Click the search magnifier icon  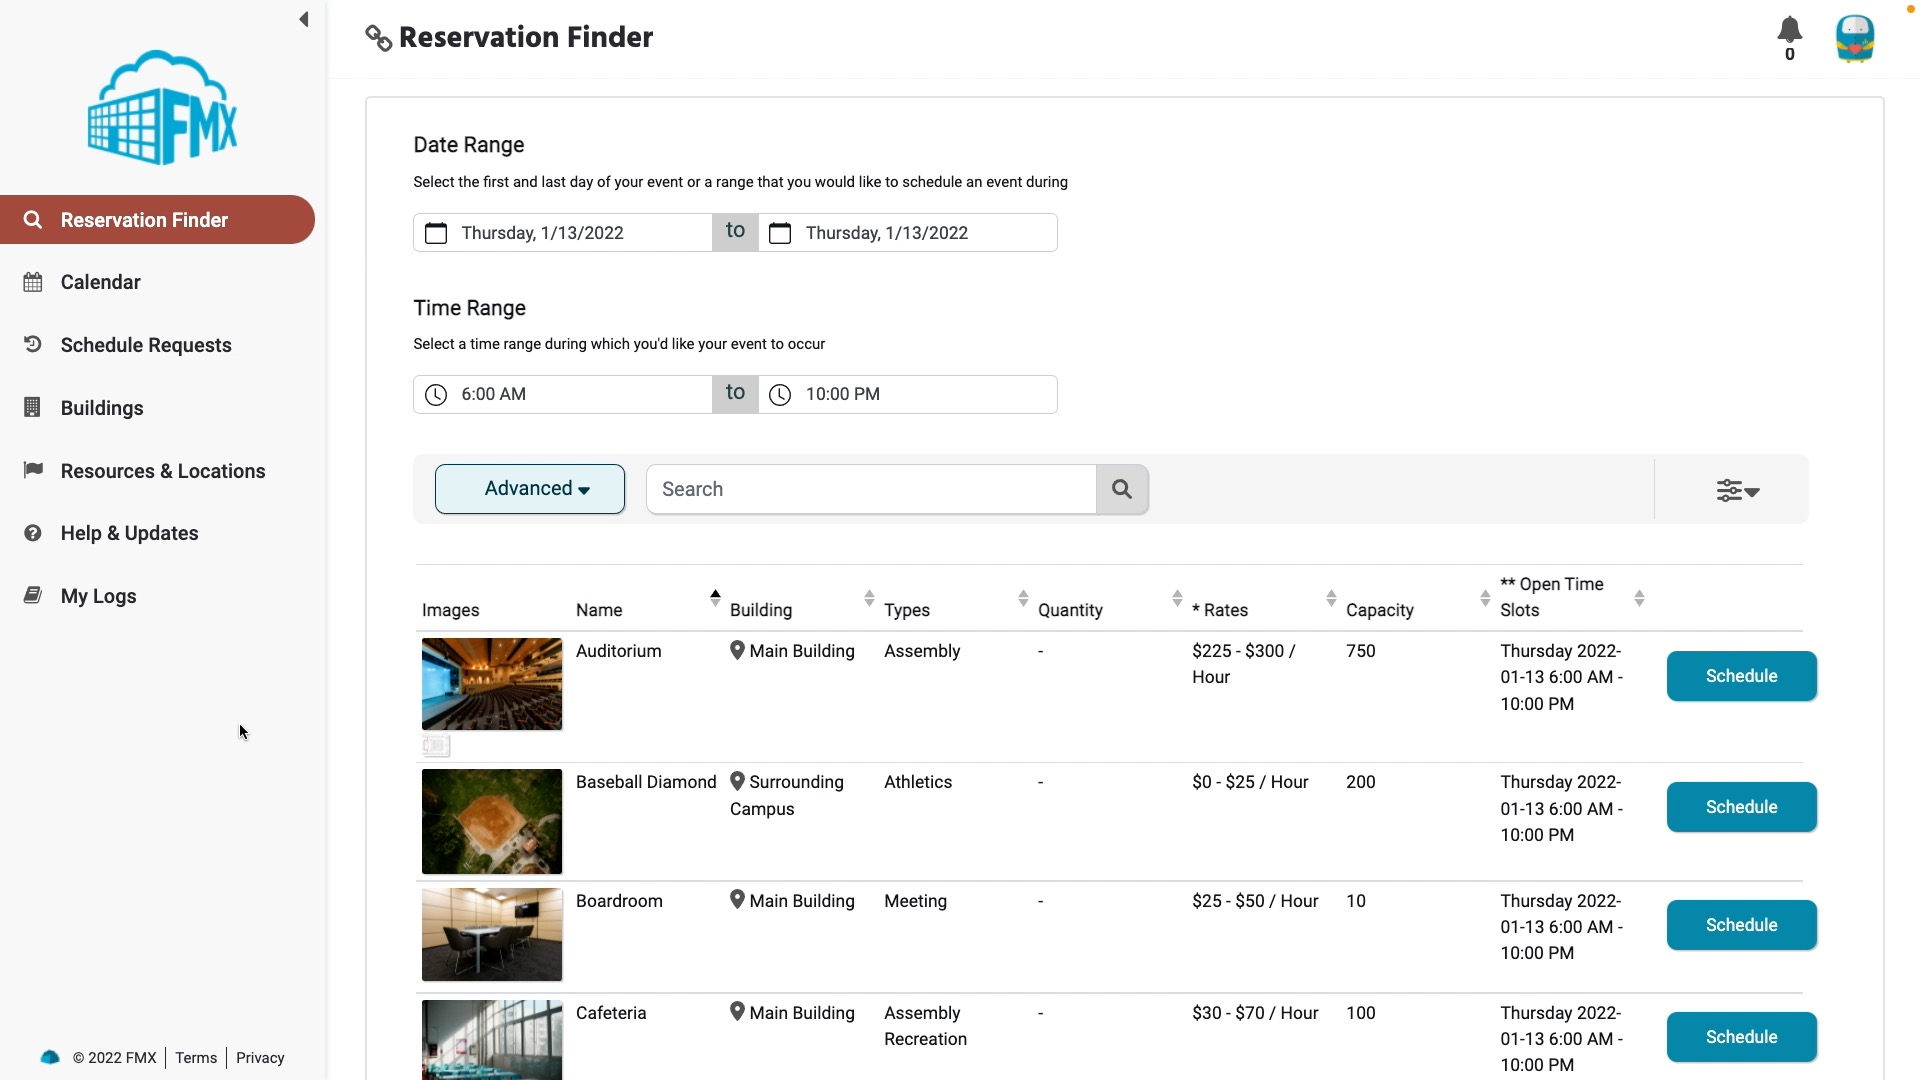(x=1122, y=489)
